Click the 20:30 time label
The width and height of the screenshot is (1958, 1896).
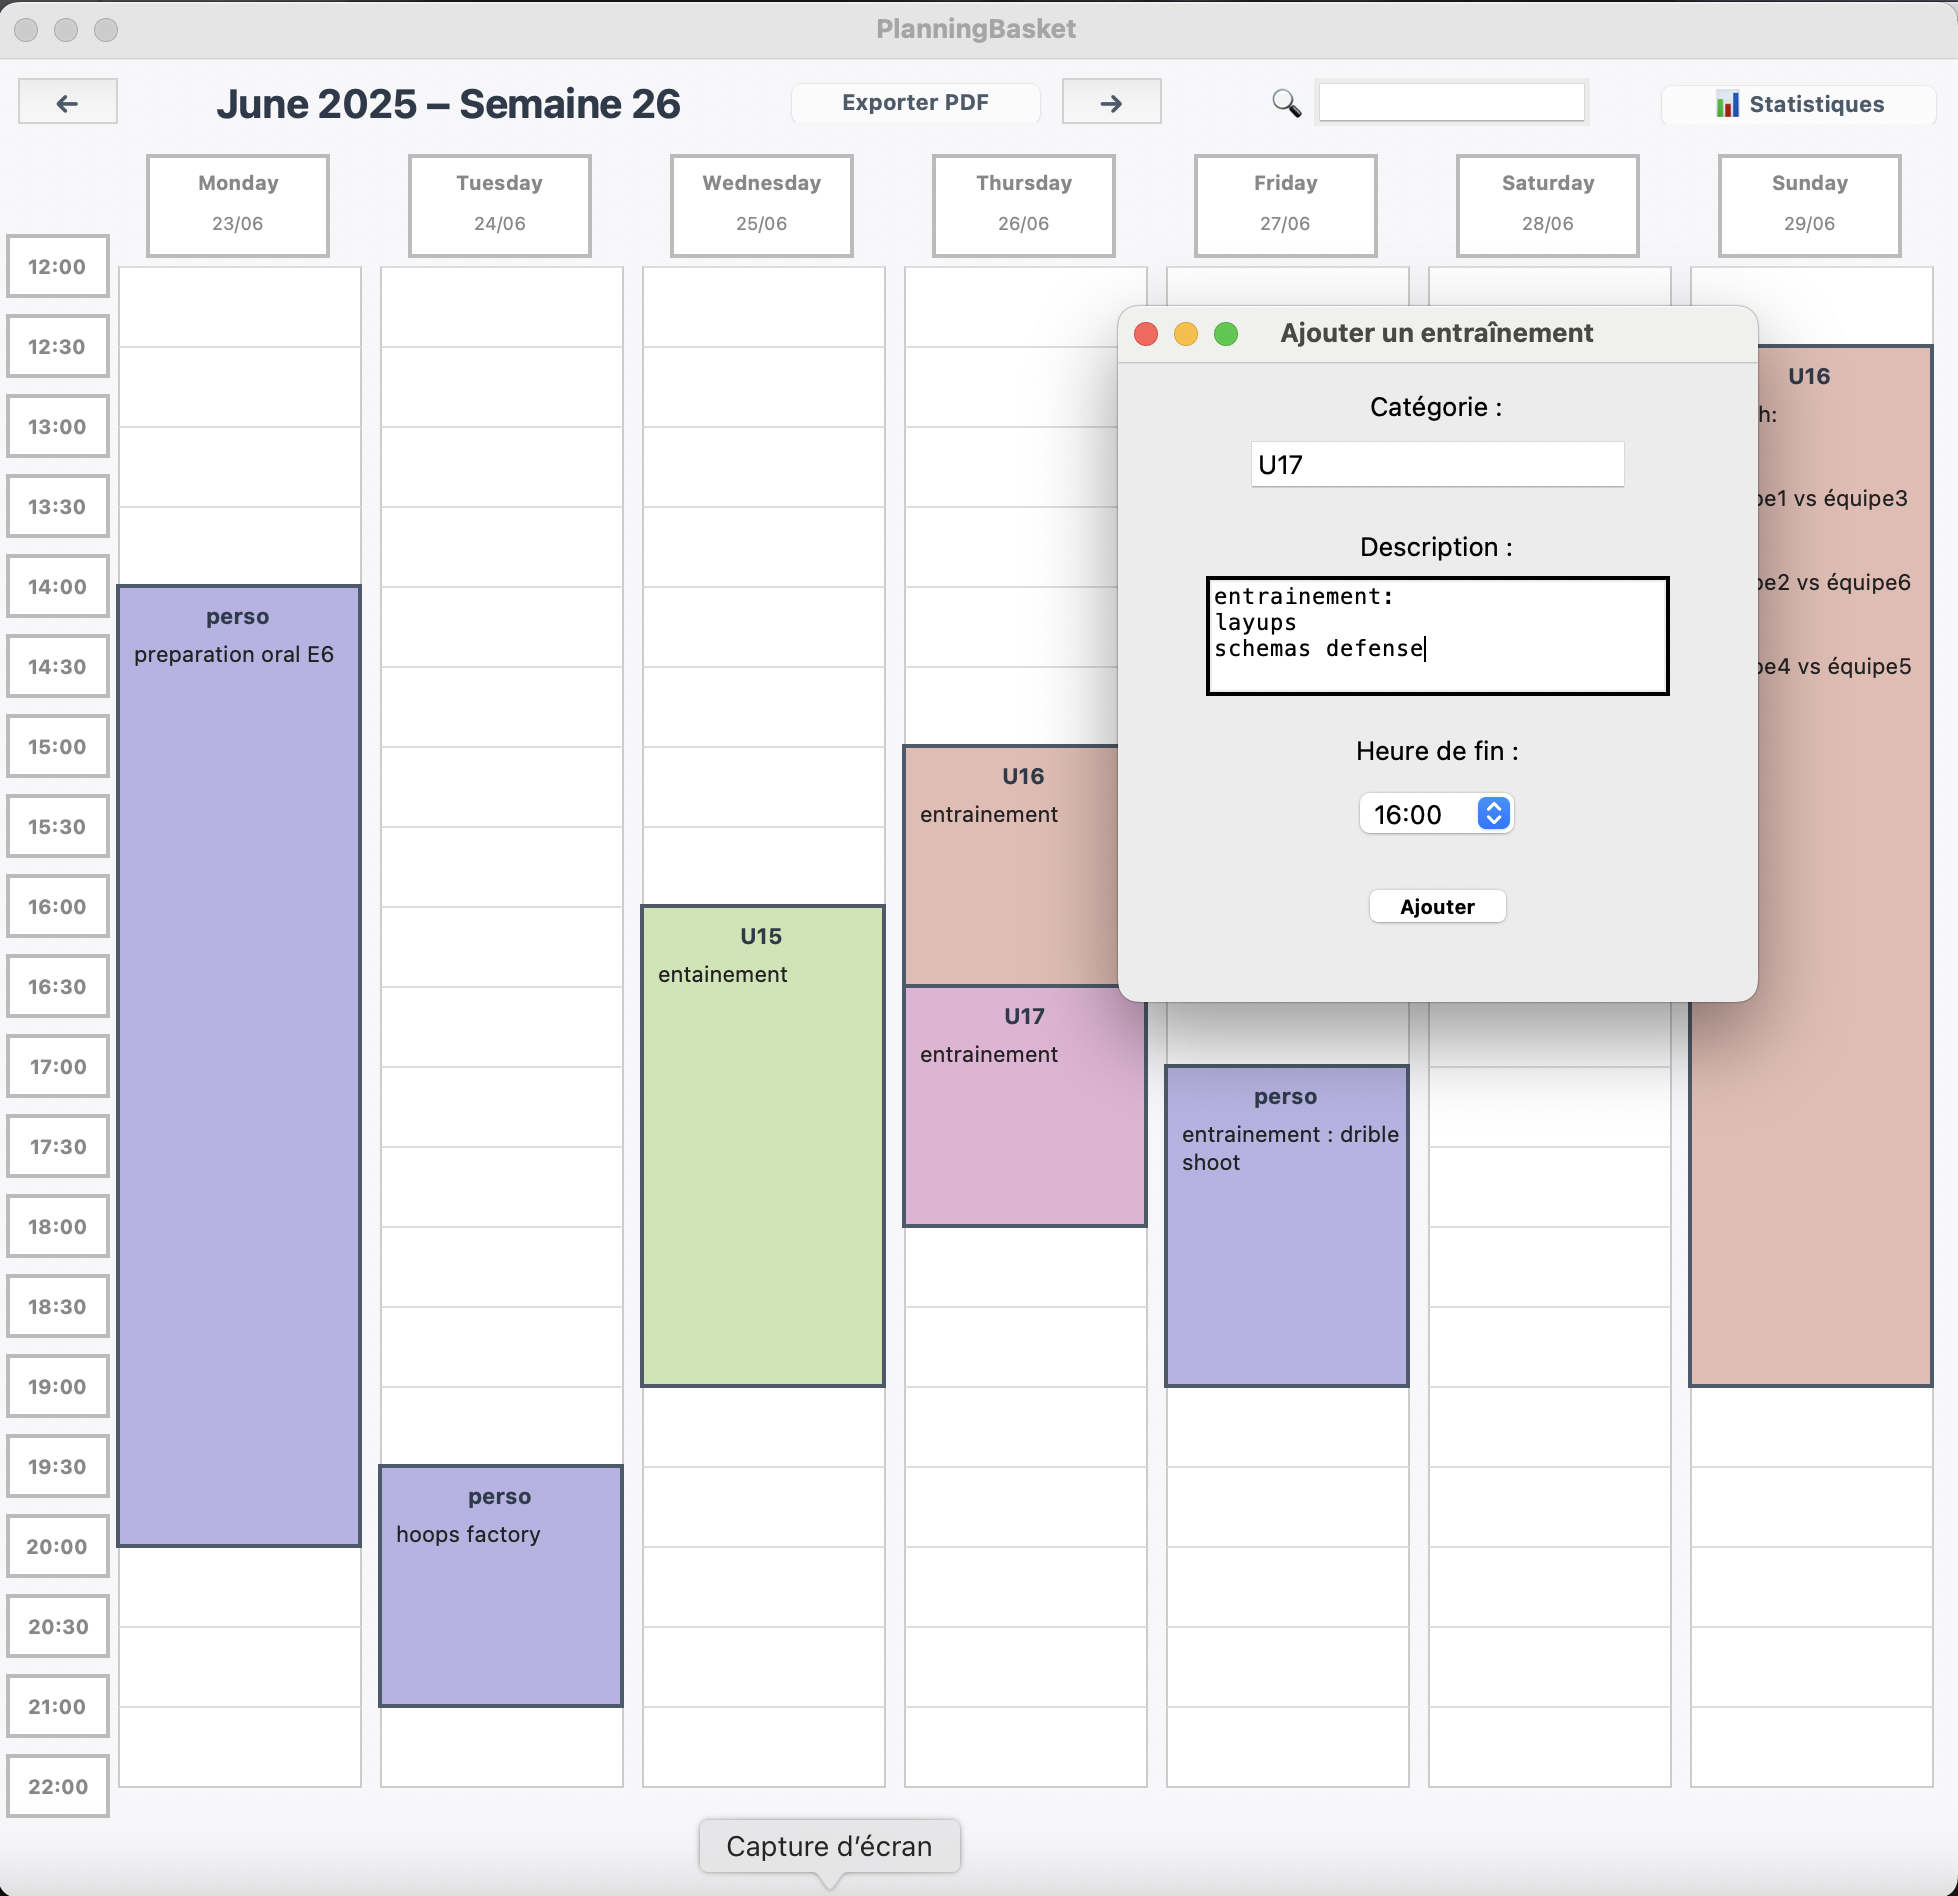58,1626
